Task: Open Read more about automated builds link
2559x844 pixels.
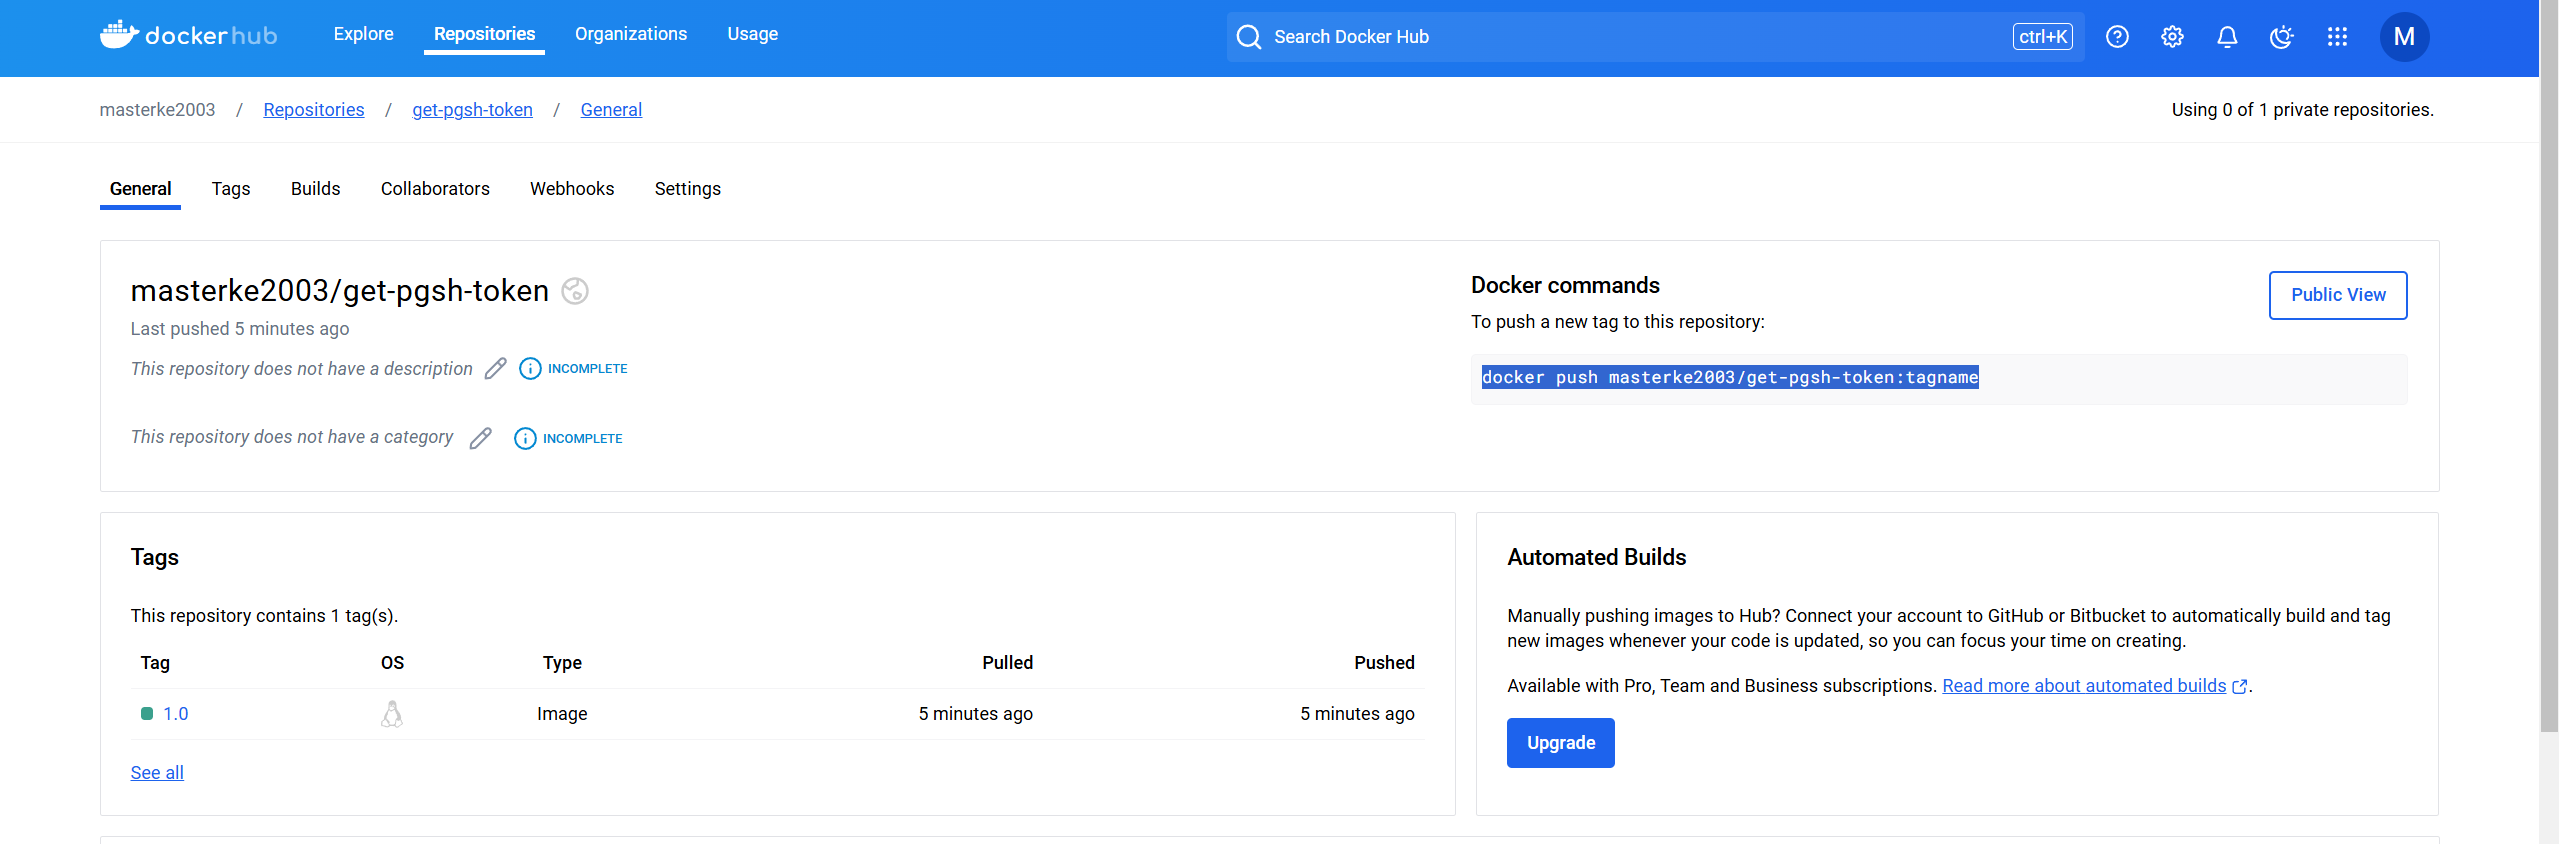Action: [x=2084, y=686]
